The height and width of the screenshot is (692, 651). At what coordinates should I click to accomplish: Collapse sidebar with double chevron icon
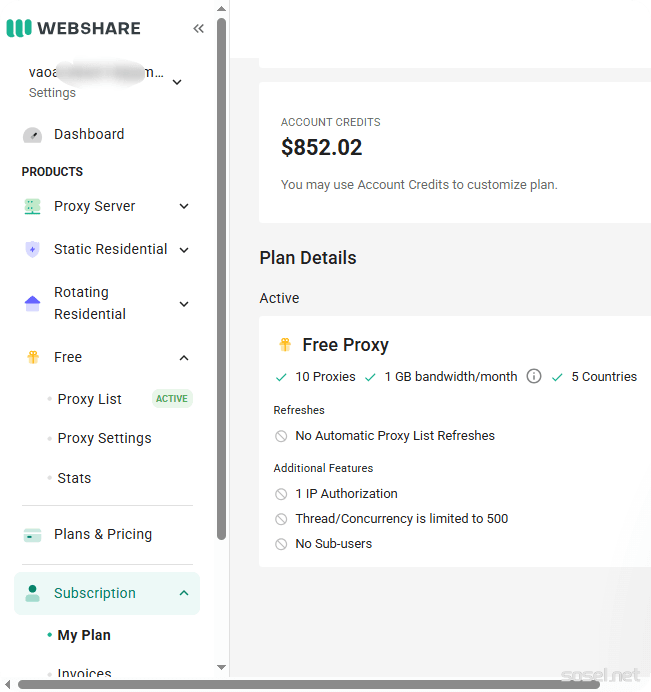[x=198, y=28]
